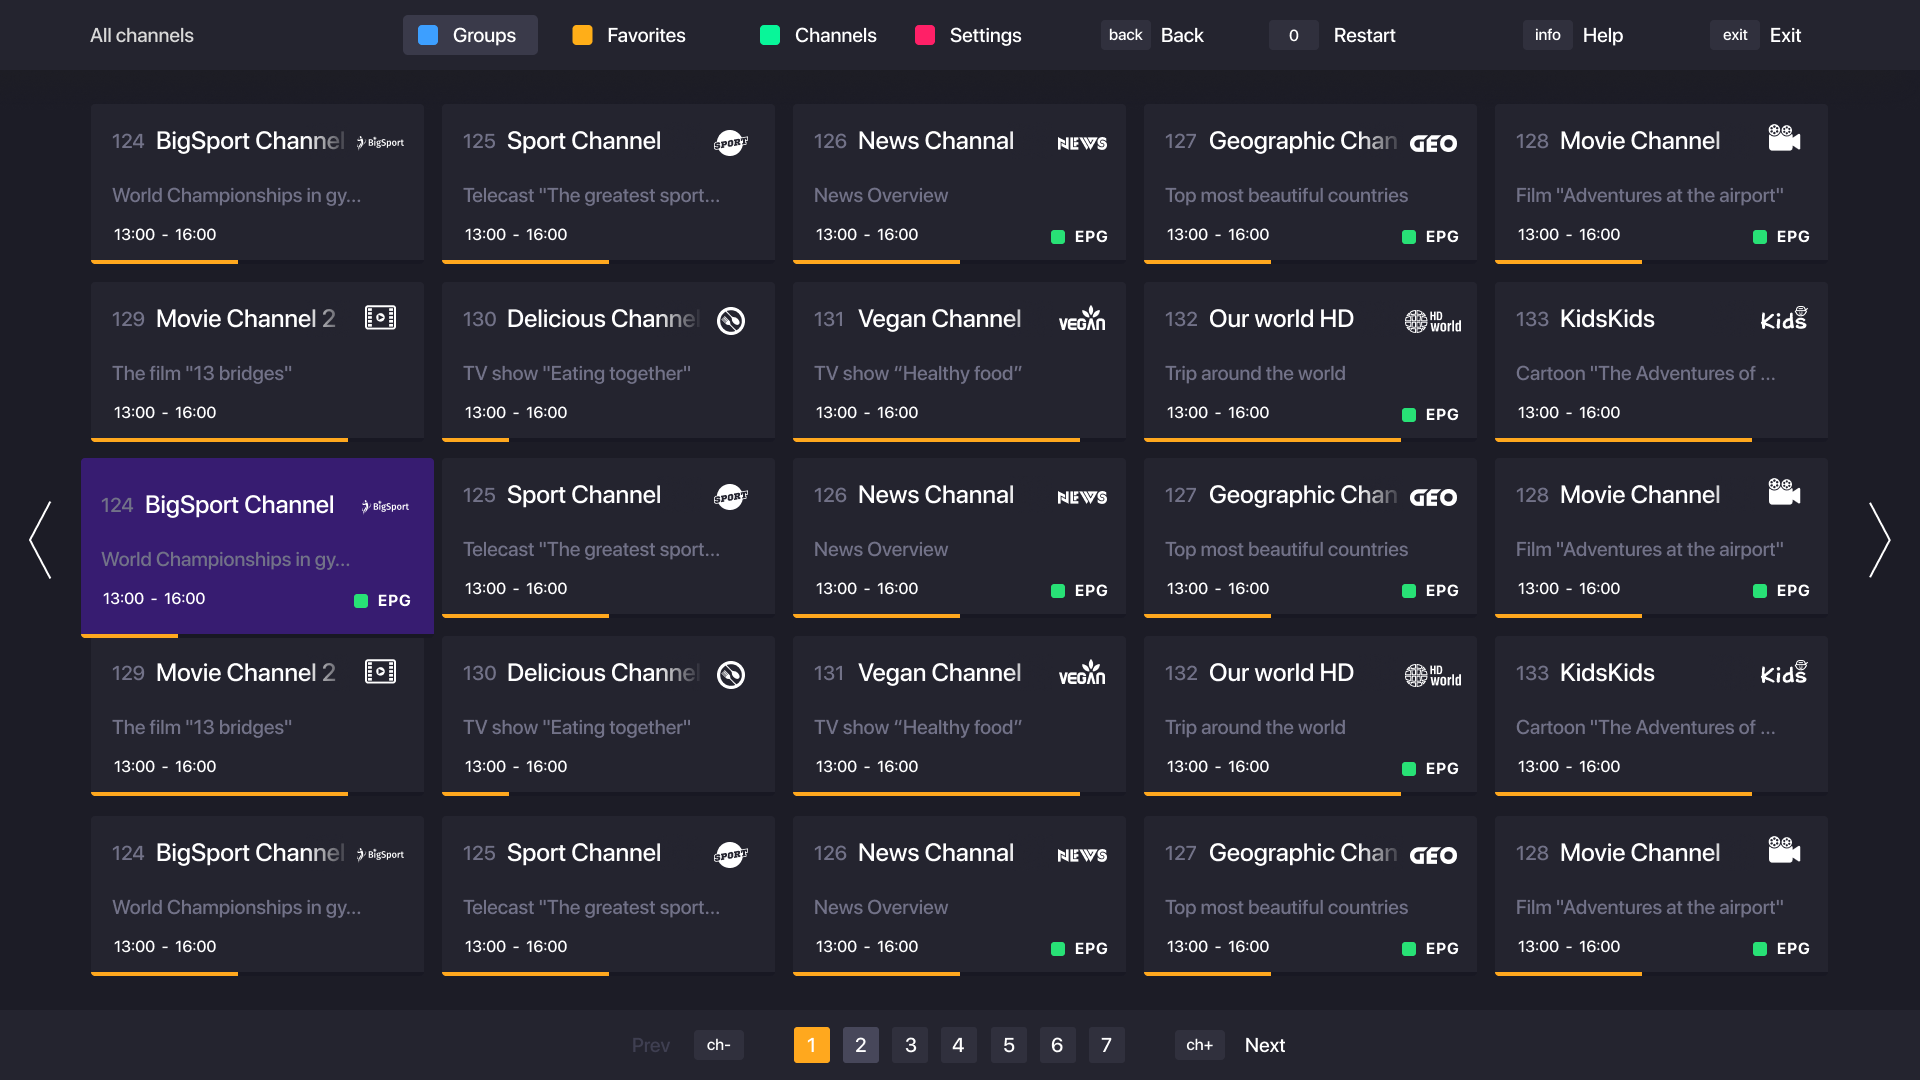Open page 4 in pagination

point(958,1045)
